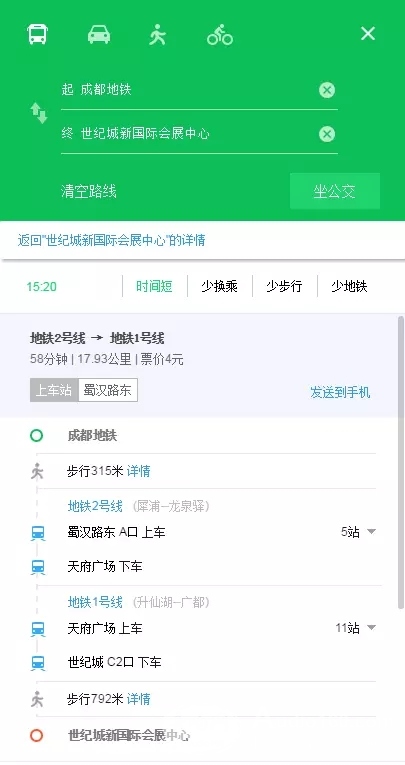Image resolution: width=405 pixels, height=765 pixels.
Task: Swap start and end points arrows
Action: pyautogui.click(x=39, y=113)
